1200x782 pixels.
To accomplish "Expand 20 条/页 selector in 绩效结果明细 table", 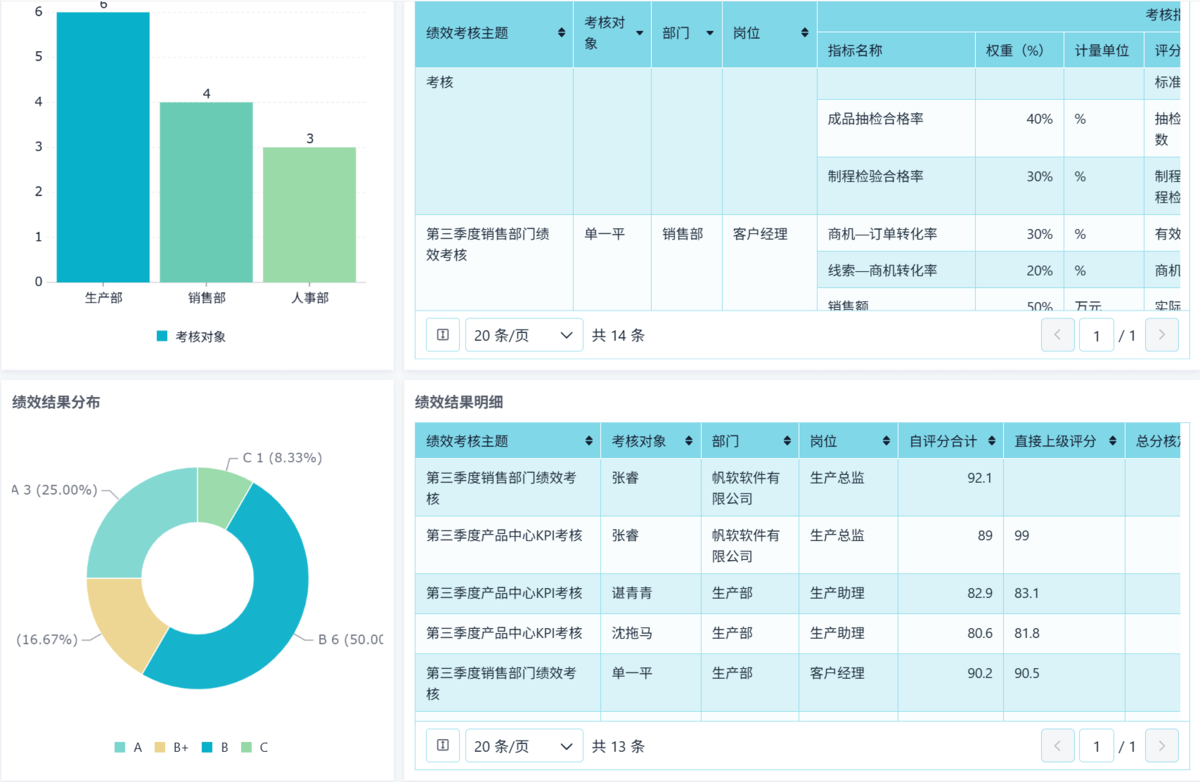I will [x=524, y=746].
